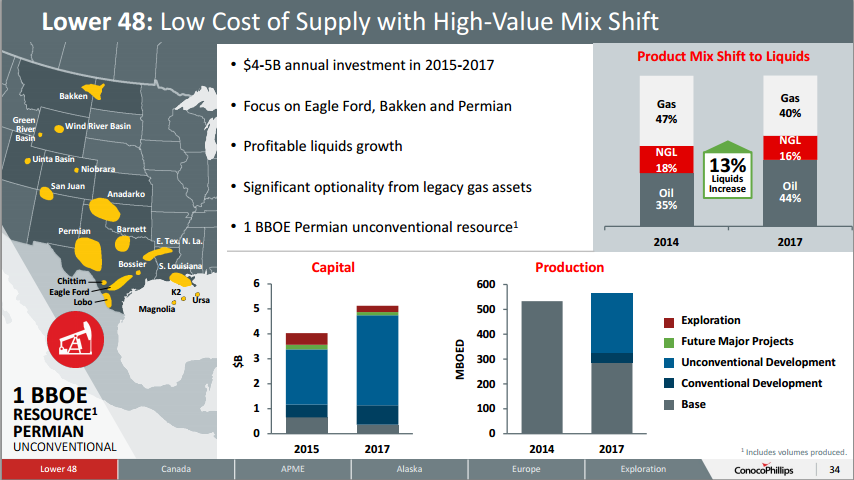Open the Exploration tab in the footer
854x480 pixels.
point(643,469)
